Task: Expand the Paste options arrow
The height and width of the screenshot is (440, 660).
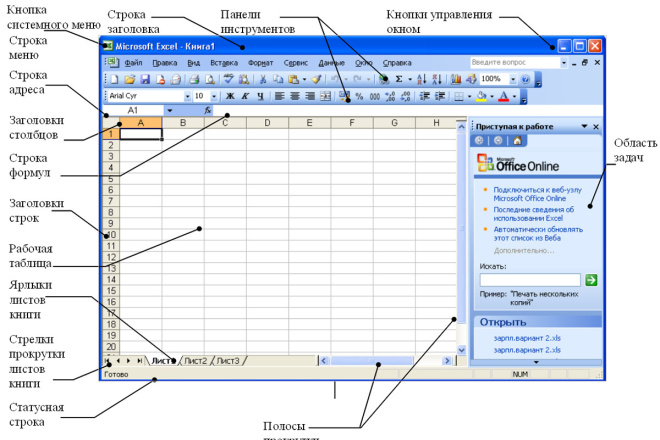Action: pyautogui.click(x=304, y=79)
